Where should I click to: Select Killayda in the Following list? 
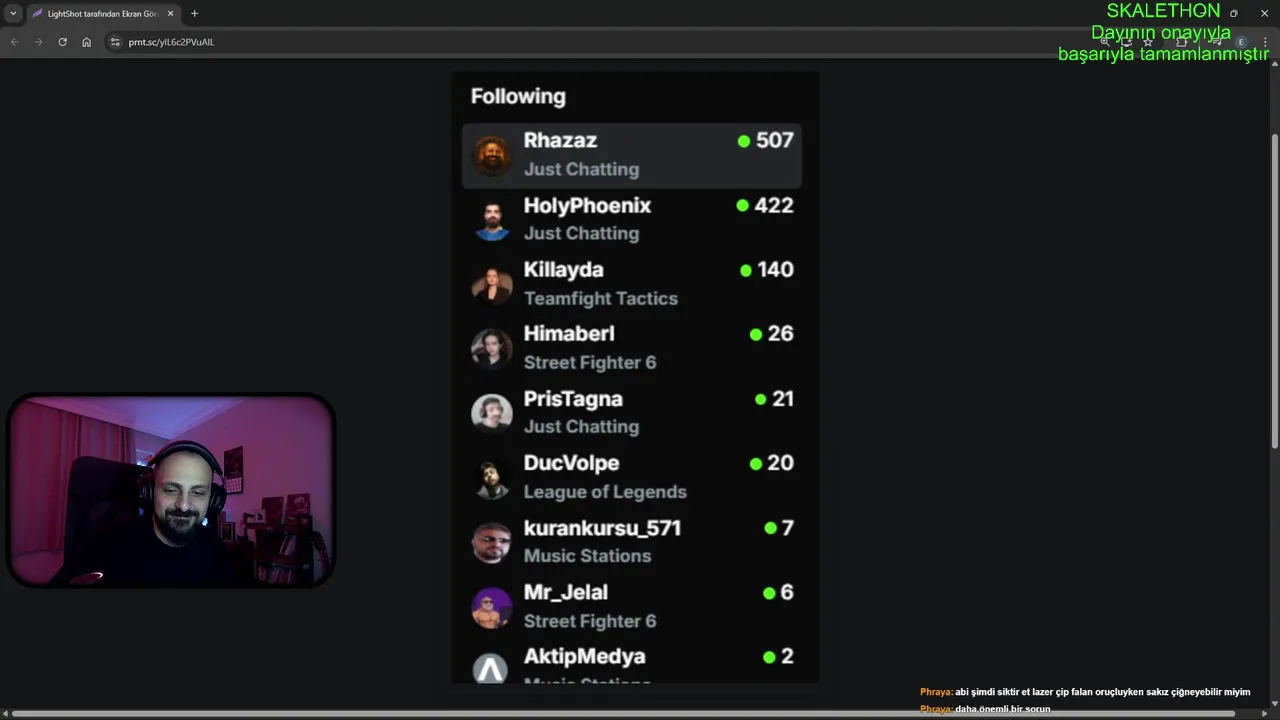click(632, 284)
